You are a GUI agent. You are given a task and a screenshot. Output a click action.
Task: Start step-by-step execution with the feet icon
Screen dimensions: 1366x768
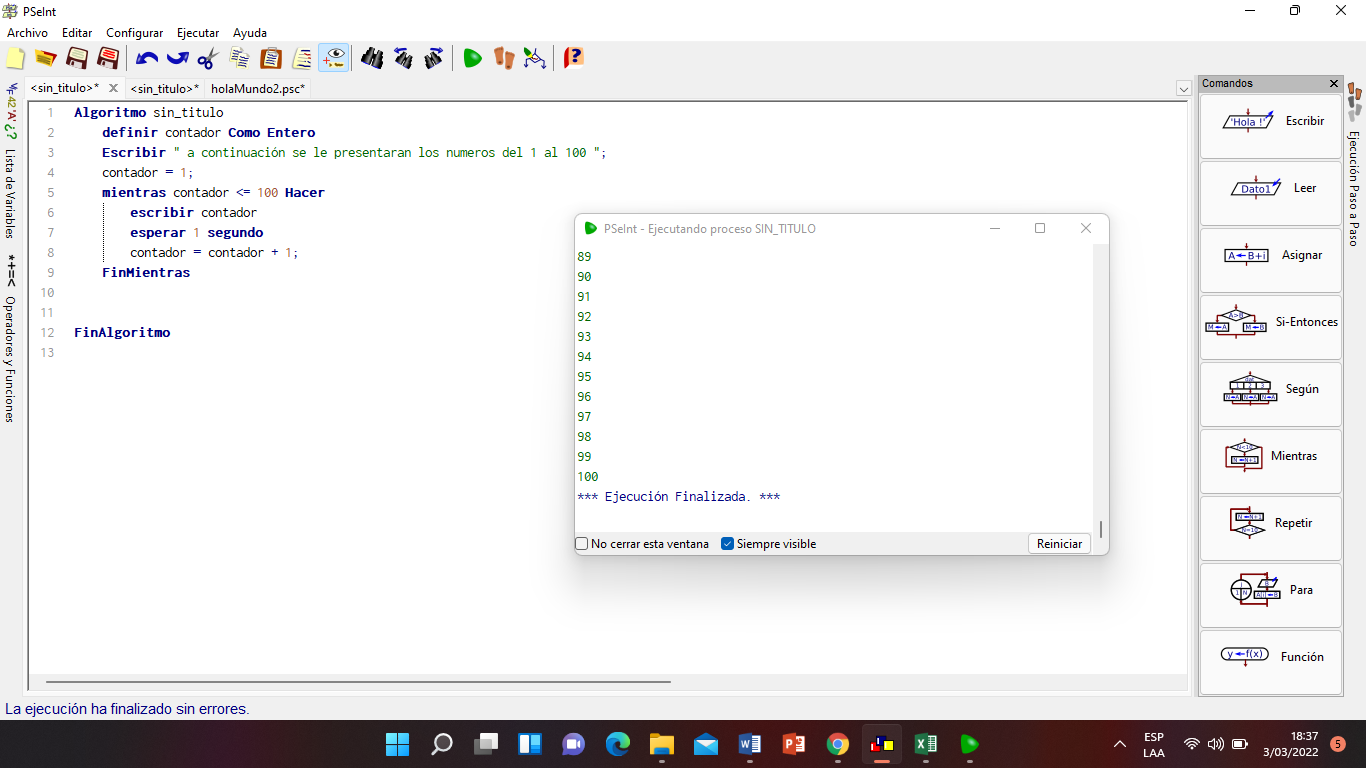(504, 58)
